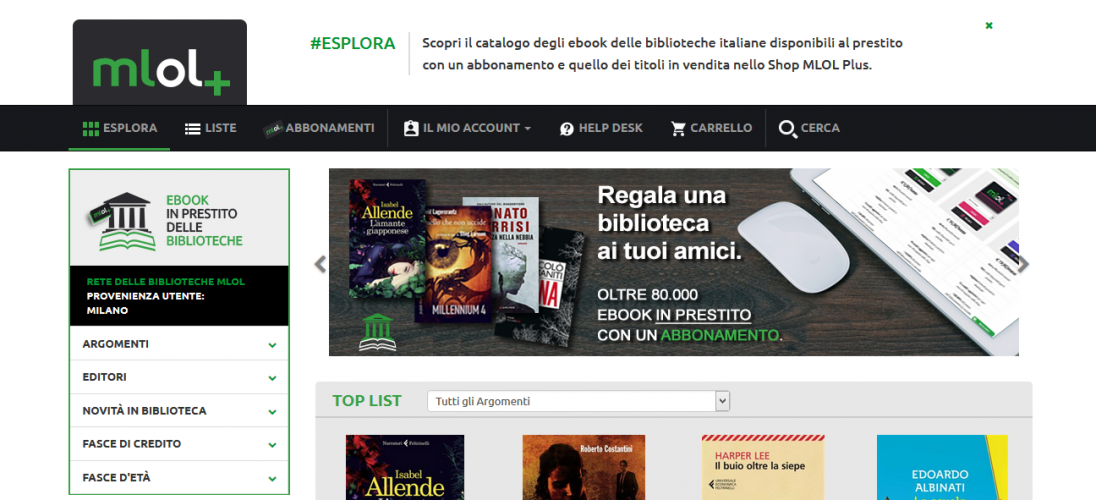
Task: Open Ebook in prestito delle biblioteche
Action: 179,217
